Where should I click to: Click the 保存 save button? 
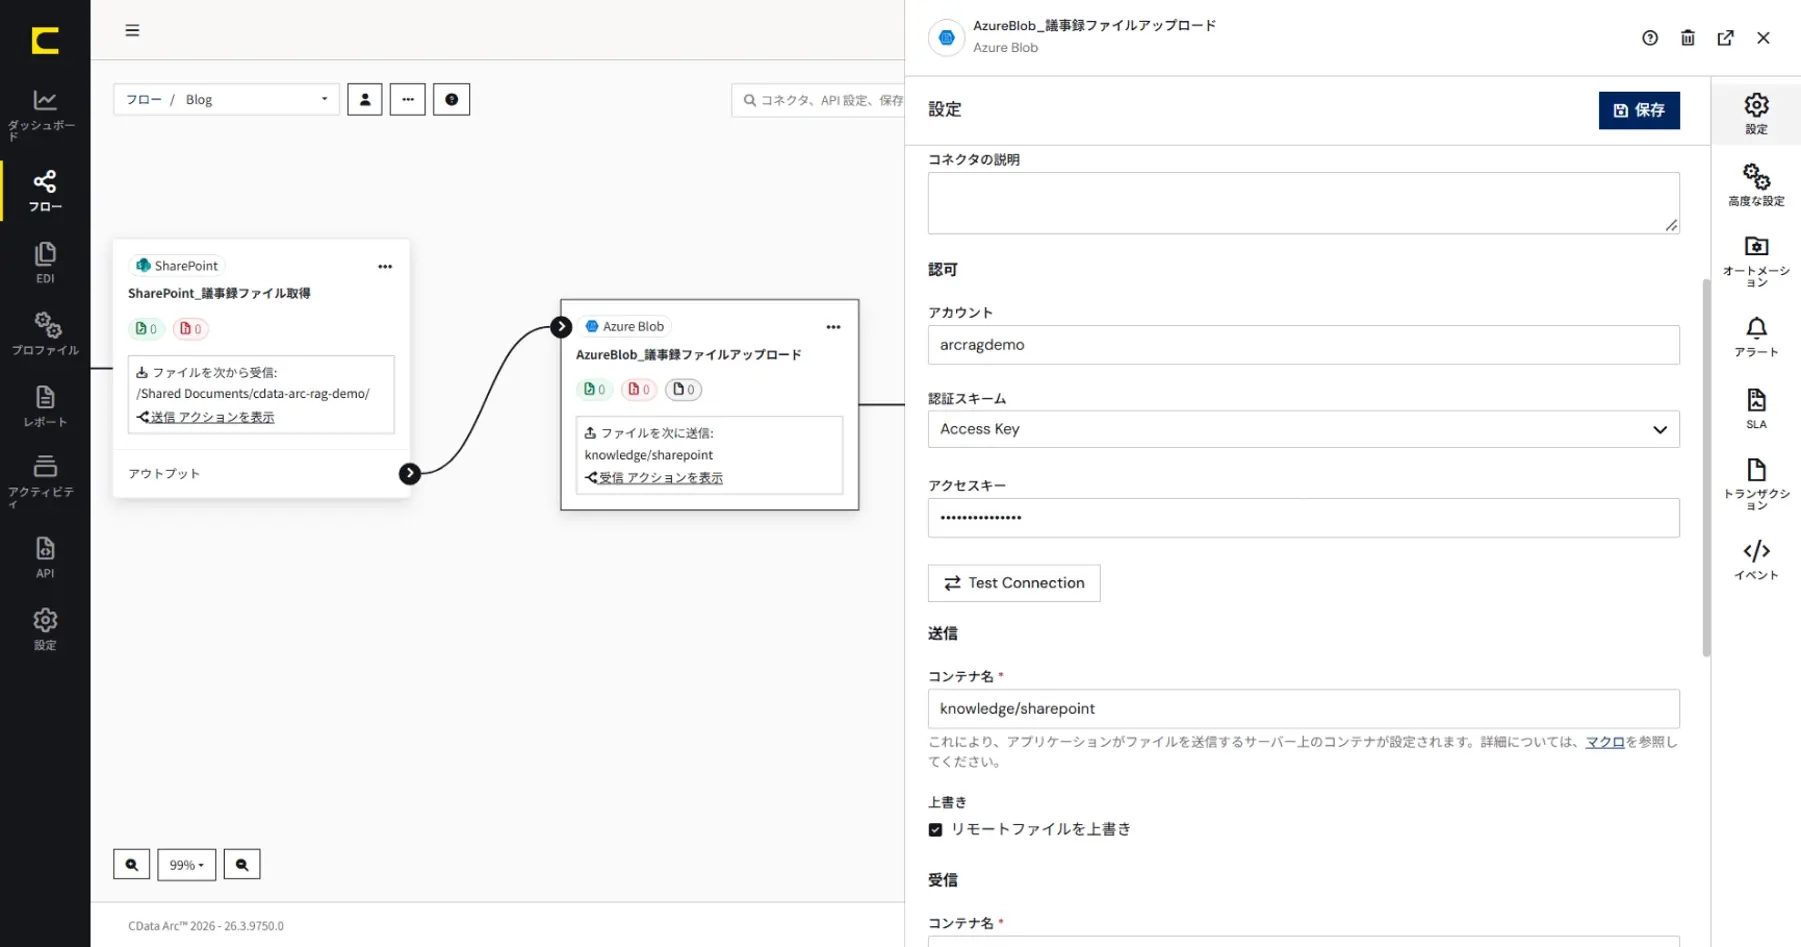pyautogui.click(x=1639, y=110)
